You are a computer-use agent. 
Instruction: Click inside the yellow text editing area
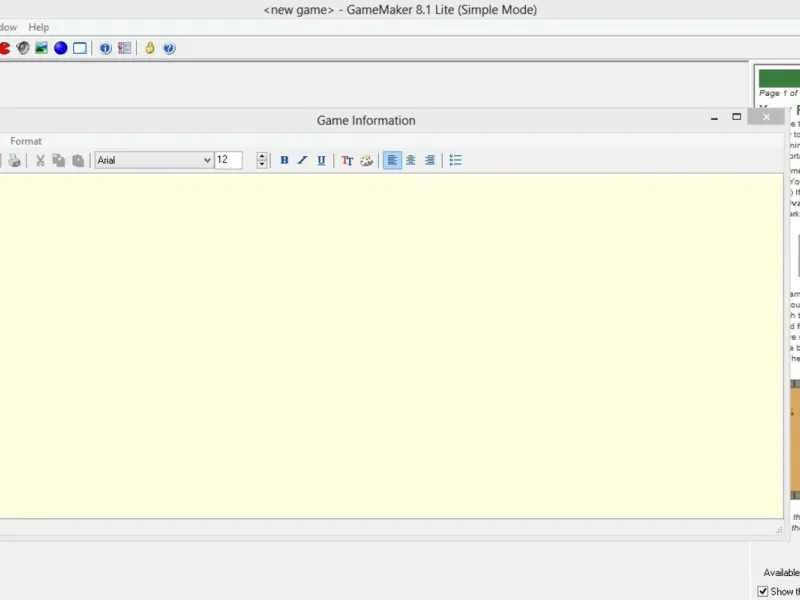point(391,346)
